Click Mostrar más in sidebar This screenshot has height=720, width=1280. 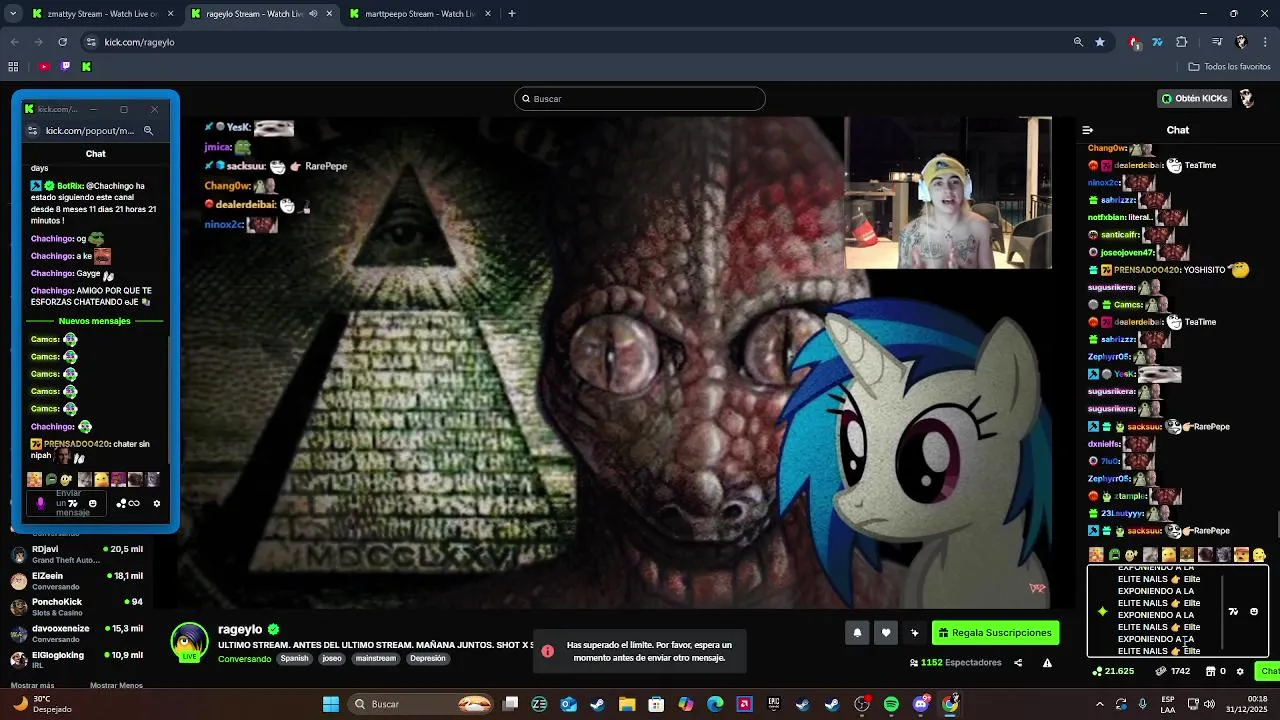point(32,685)
